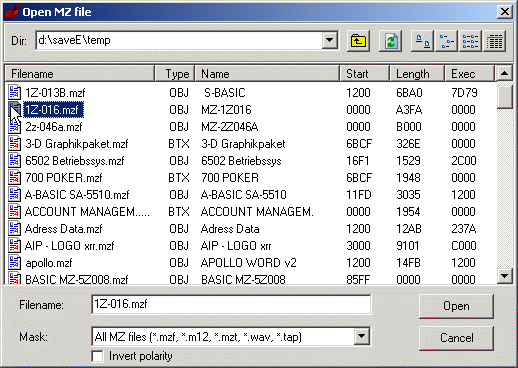Click the Open button

456,306
